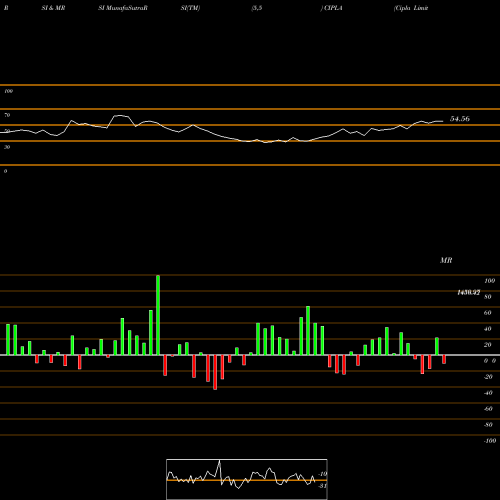Image resolution: width=500 pixels, height=500 pixels.
Task: Click the price value 1430.92
Action: coord(469,293)
